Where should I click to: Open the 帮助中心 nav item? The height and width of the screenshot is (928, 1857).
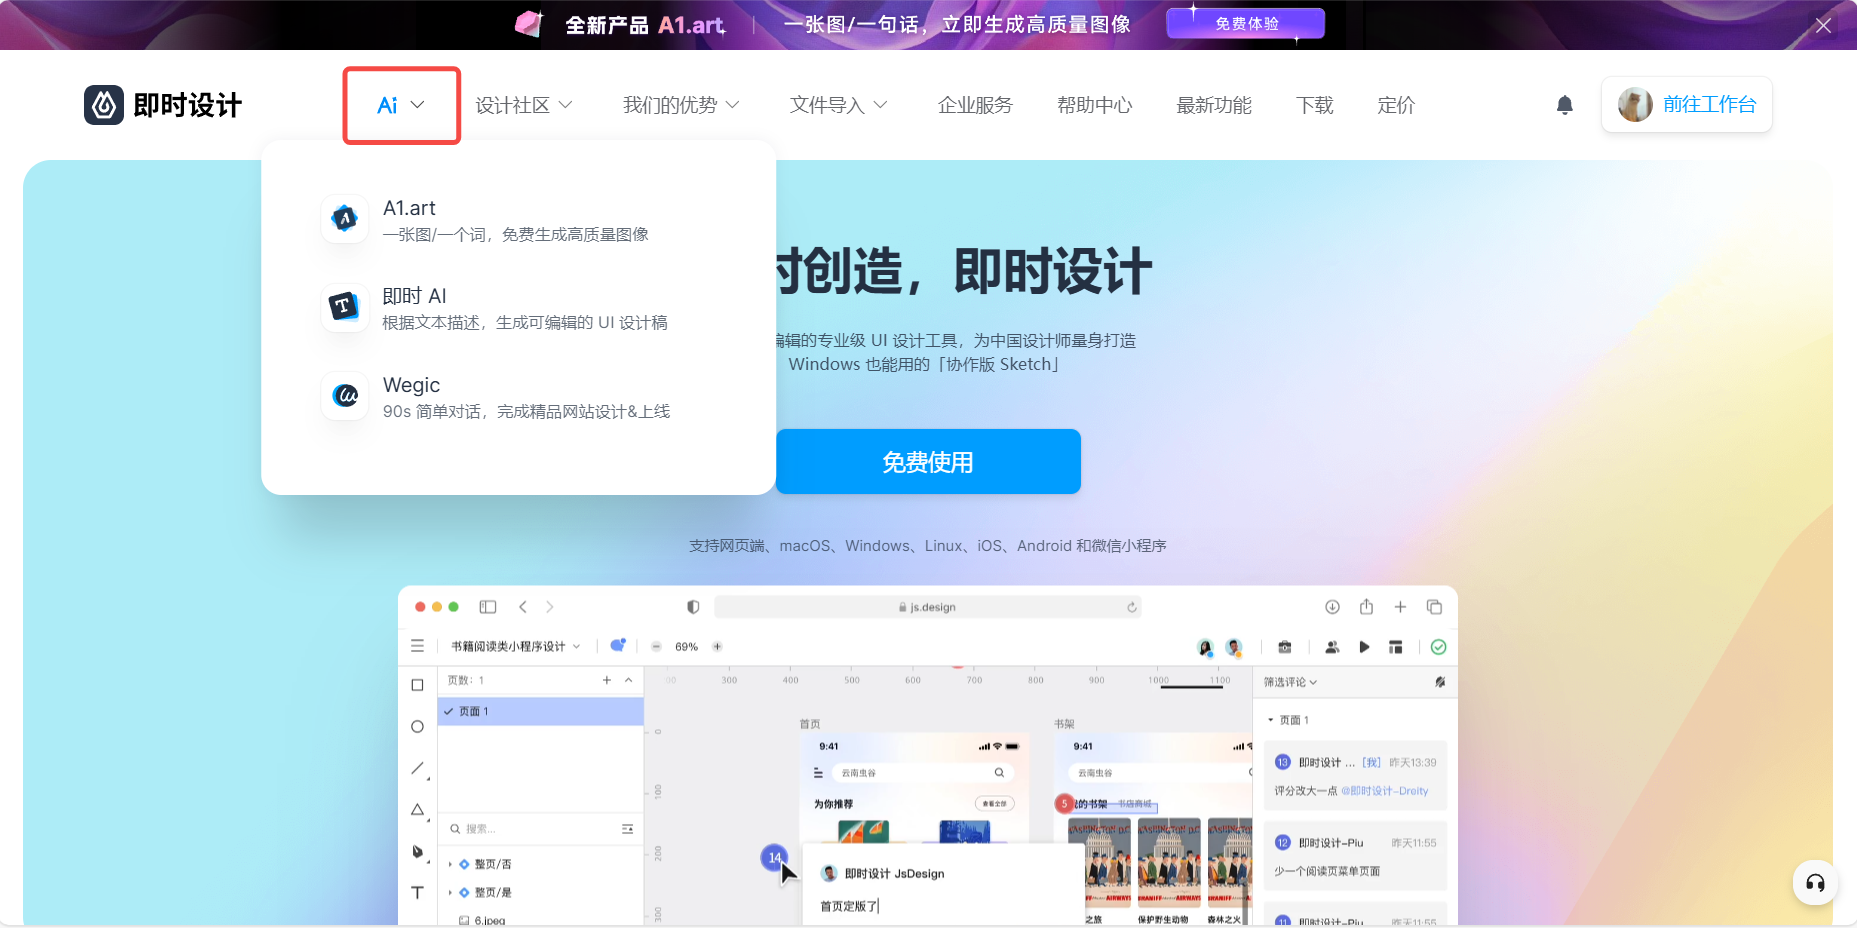(x=1095, y=105)
